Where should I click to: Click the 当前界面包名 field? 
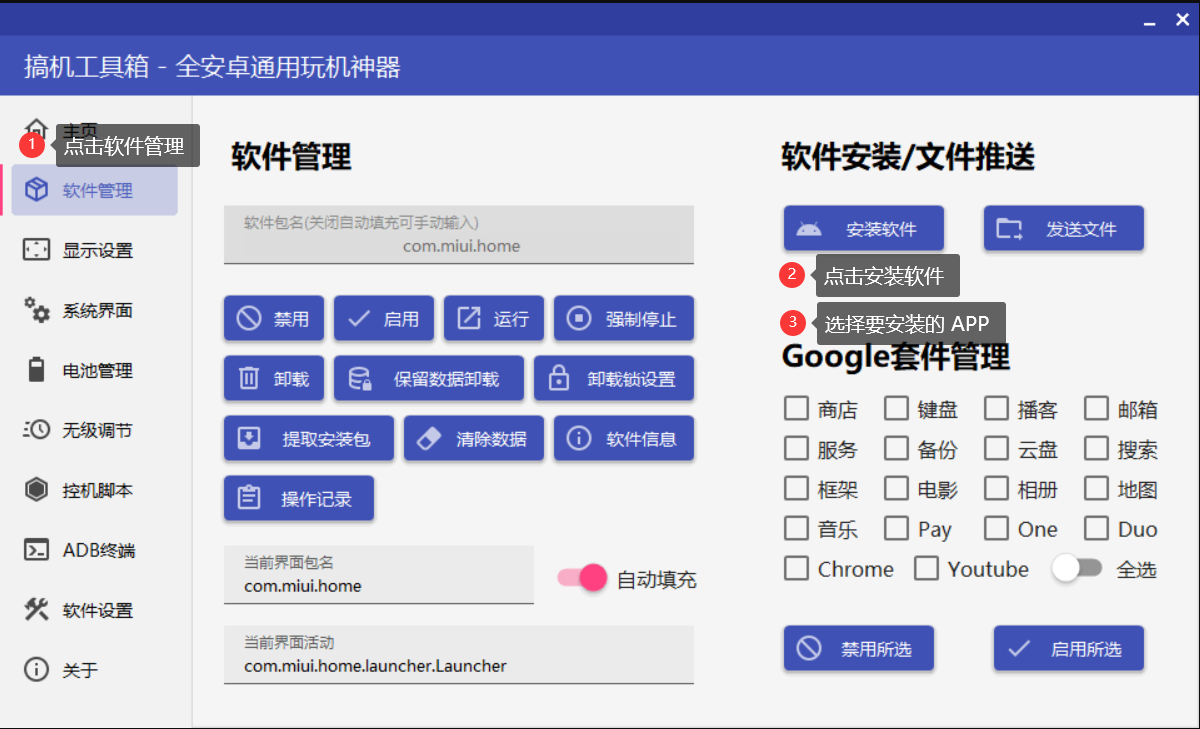tap(379, 575)
